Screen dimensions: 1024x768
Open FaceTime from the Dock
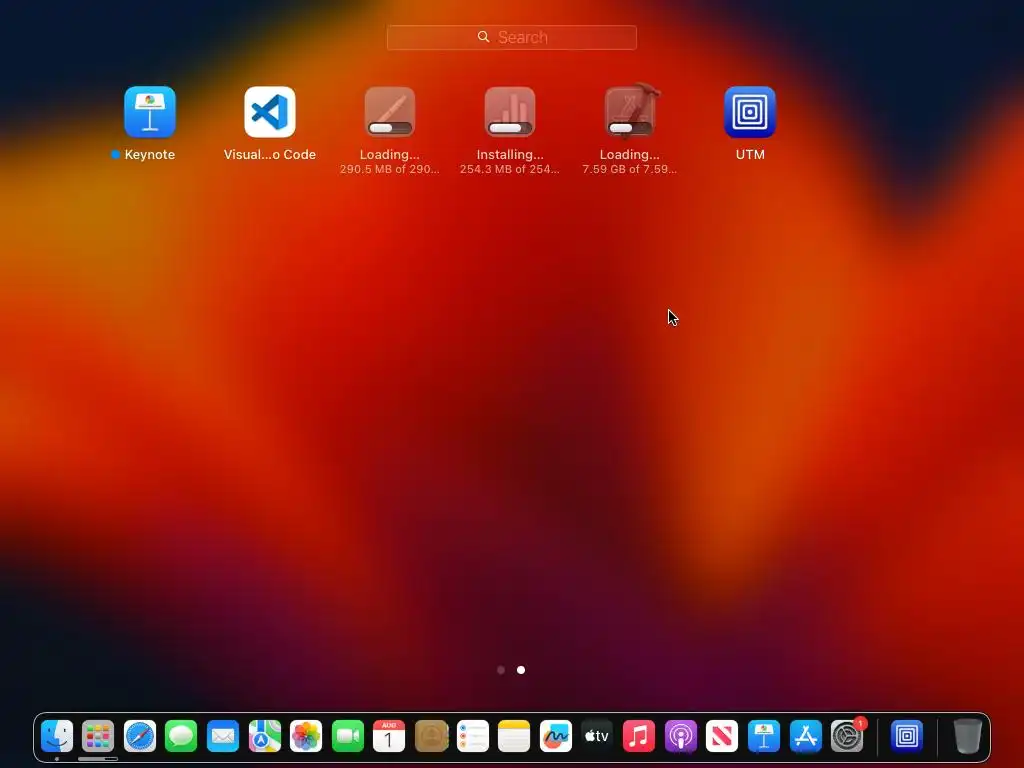pos(347,736)
